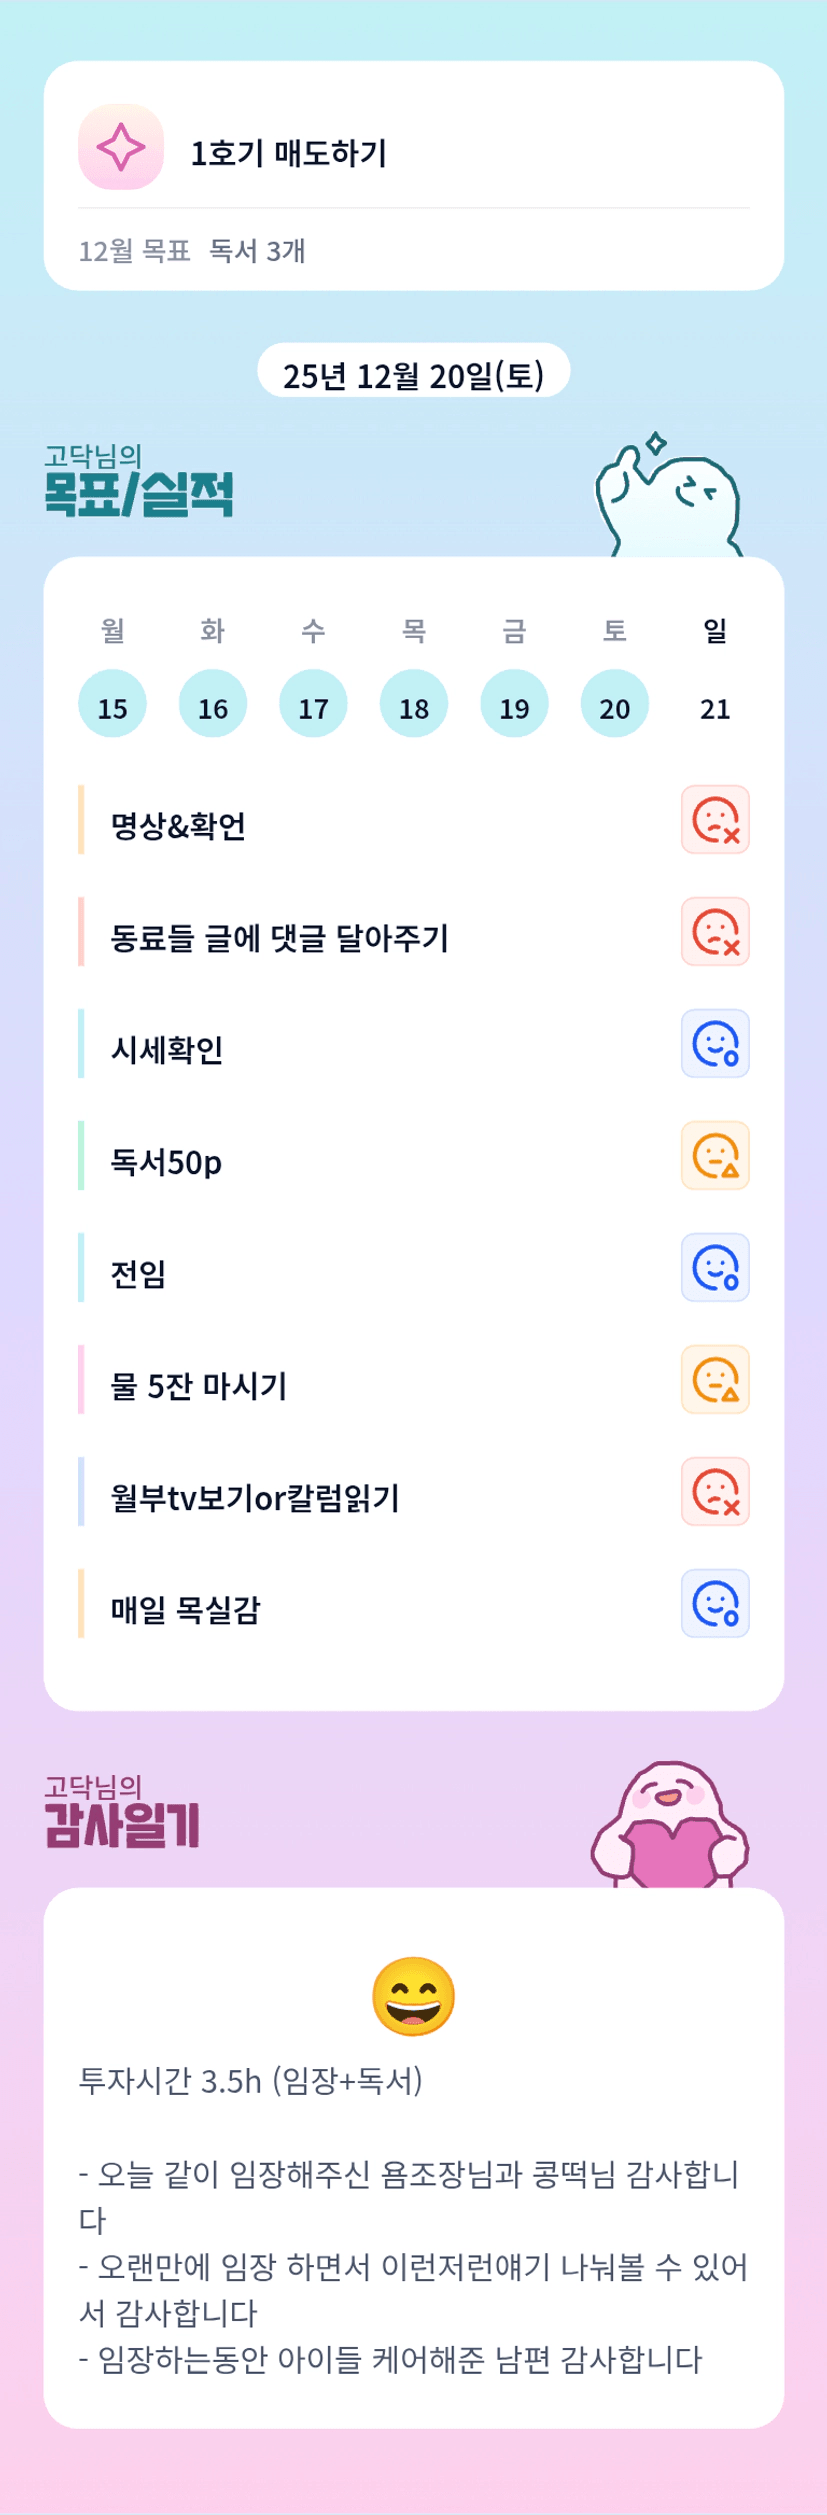Click the failed face icon for 명상&확언

pos(715,820)
